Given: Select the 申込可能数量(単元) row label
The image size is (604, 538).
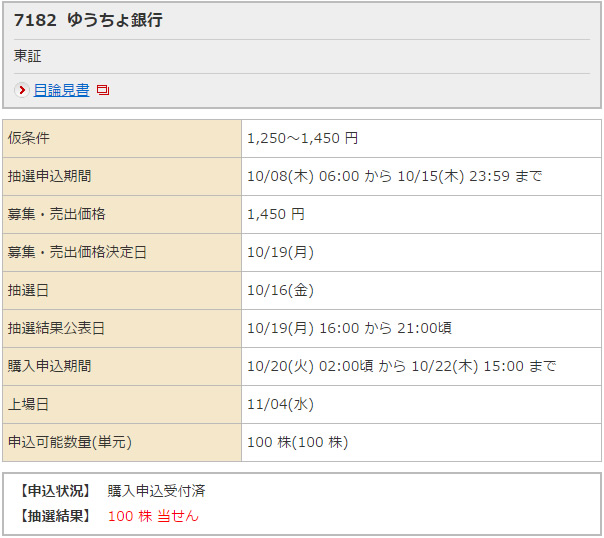Looking at the screenshot, I should (x=70, y=442).
